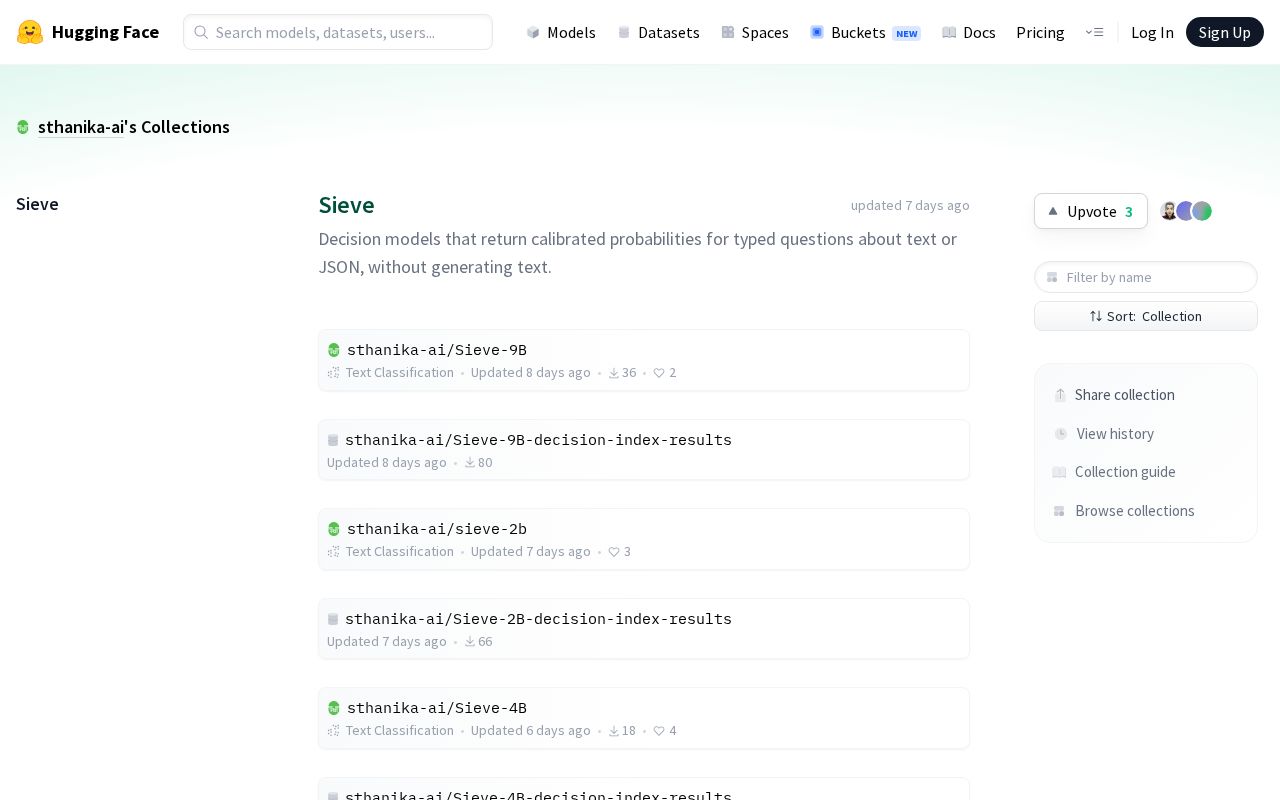Viewport: 1280px width, 800px height.
Task: Open the Pricing menu item
Action: [1040, 32]
